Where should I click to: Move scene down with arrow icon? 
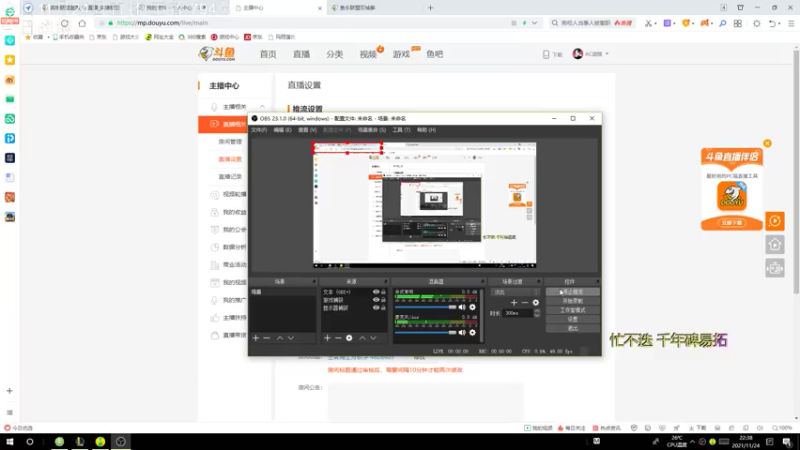(x=291, y=338)
